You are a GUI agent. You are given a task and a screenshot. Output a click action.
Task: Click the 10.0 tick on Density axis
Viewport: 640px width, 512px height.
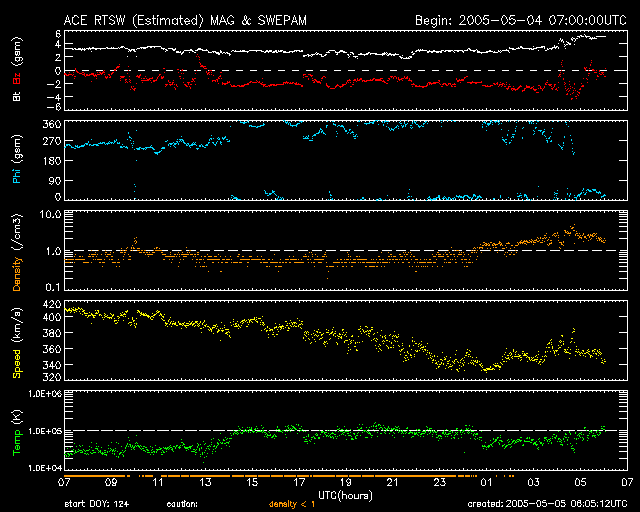[x=48, y=214]
